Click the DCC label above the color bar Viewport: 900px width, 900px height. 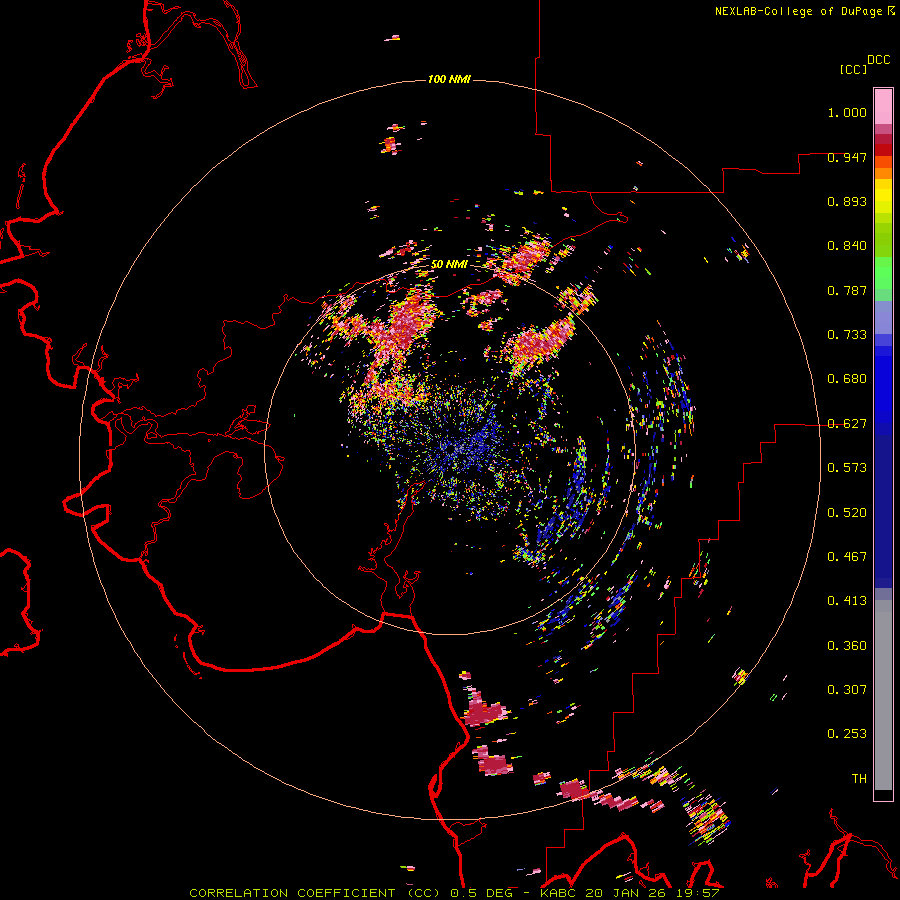tap(878, 60)
